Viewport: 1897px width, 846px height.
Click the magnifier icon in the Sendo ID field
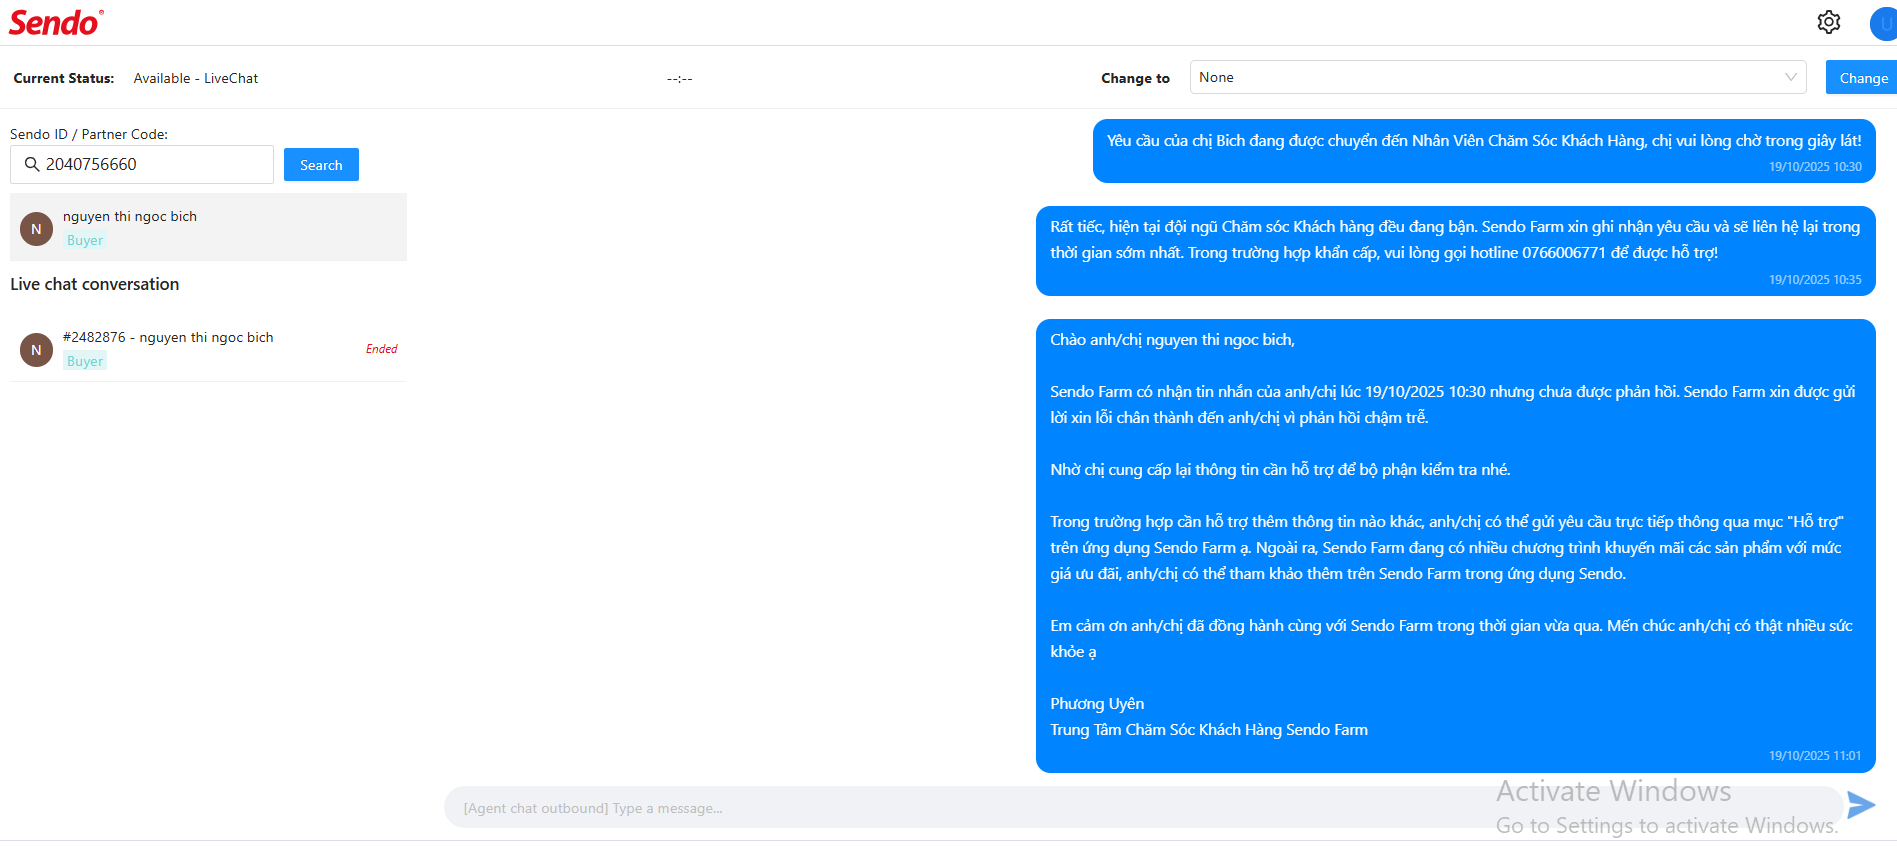(x=32, y=164)
